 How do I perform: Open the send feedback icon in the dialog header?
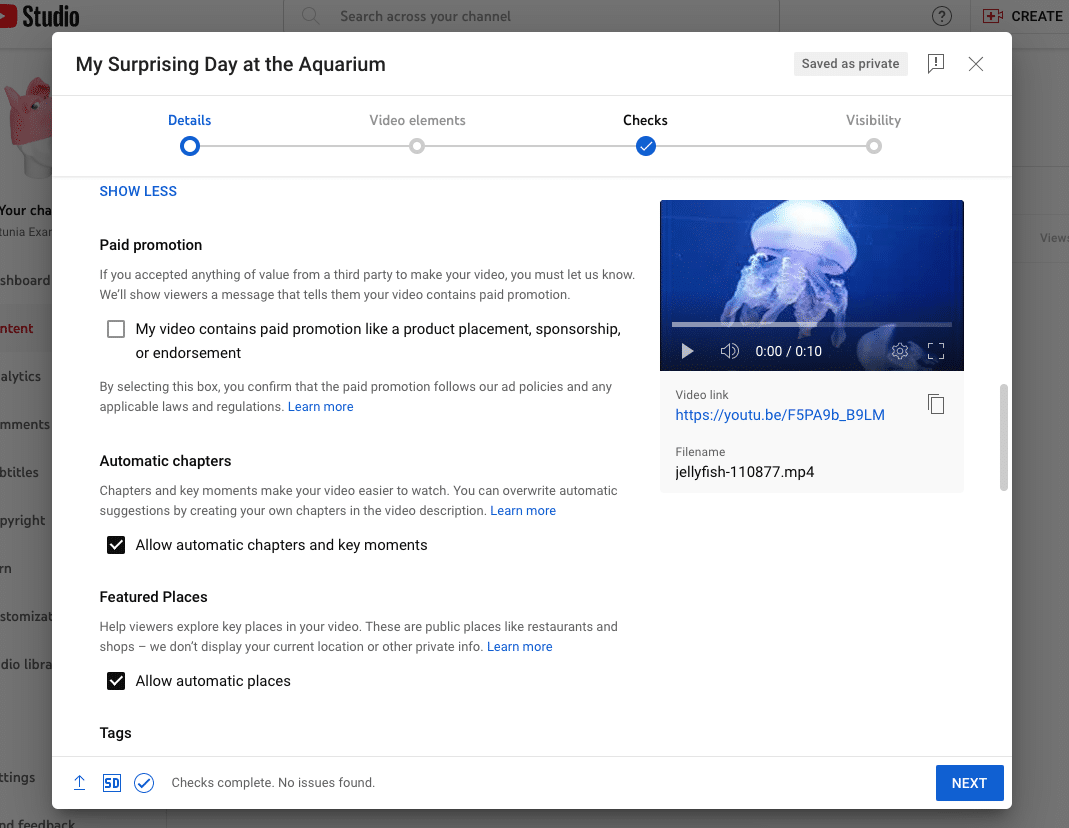pyautogui.click(x=936, y=63)
